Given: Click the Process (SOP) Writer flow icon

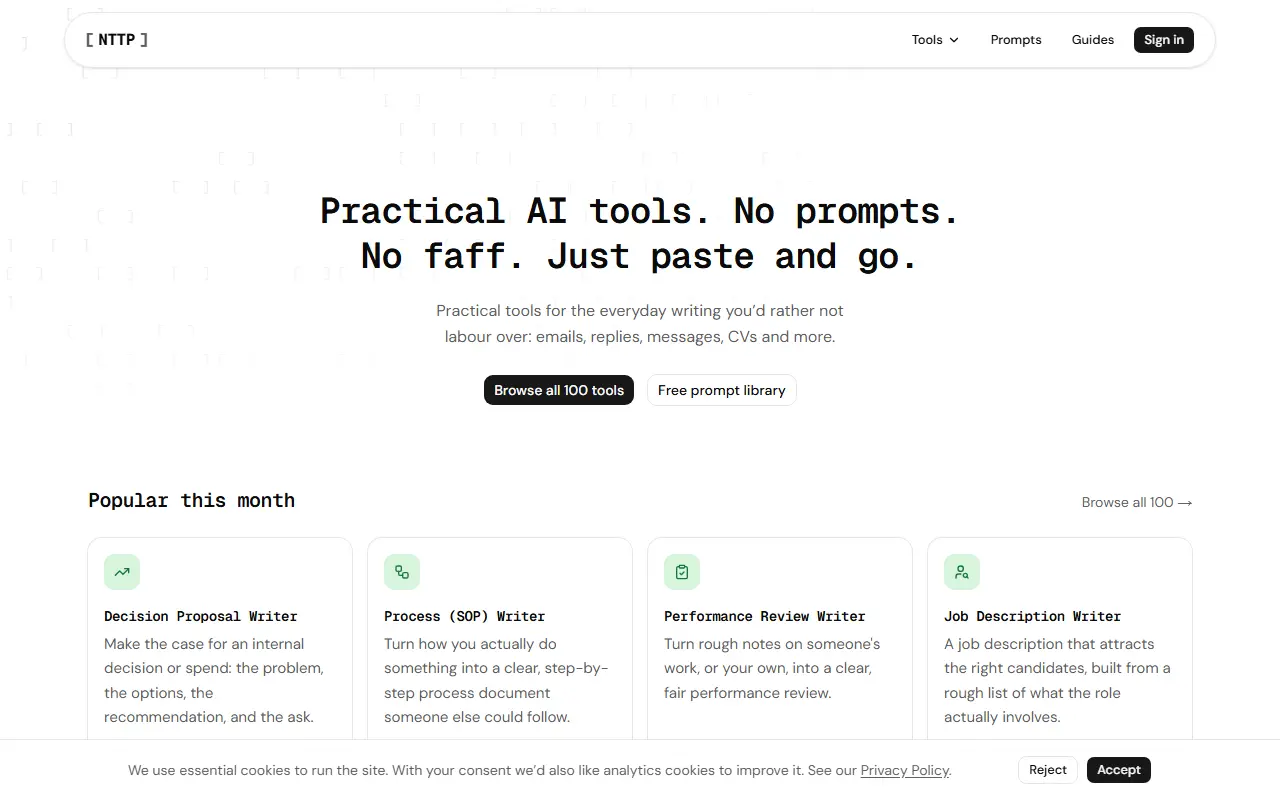Looking at the screenshot, I should click(x=402, y=572).
